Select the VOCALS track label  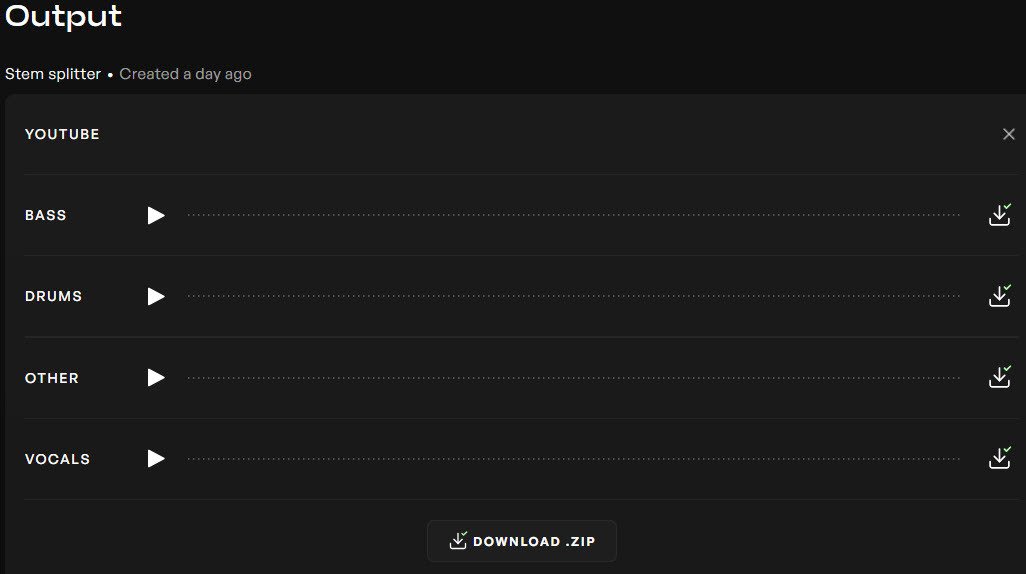point(57,459)
